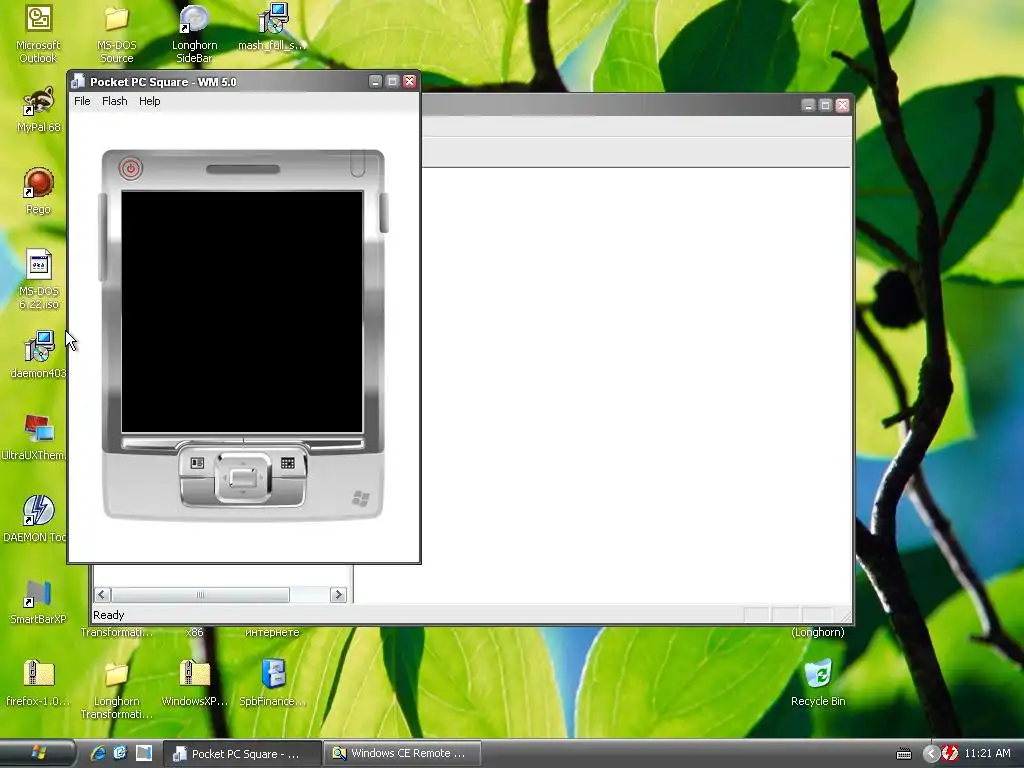Open the File menu in Pocket PC Square
The image size is (1024, 768).
click(x=82, y=101)
